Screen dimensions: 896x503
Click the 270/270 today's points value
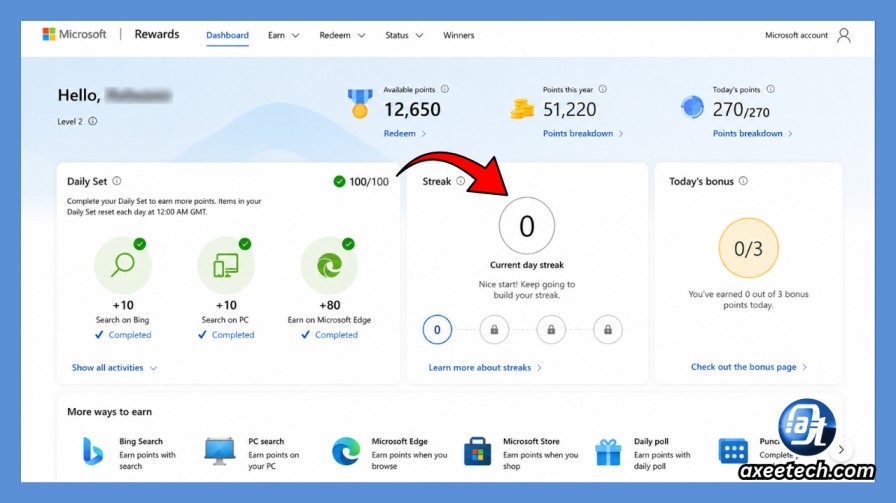741,109
